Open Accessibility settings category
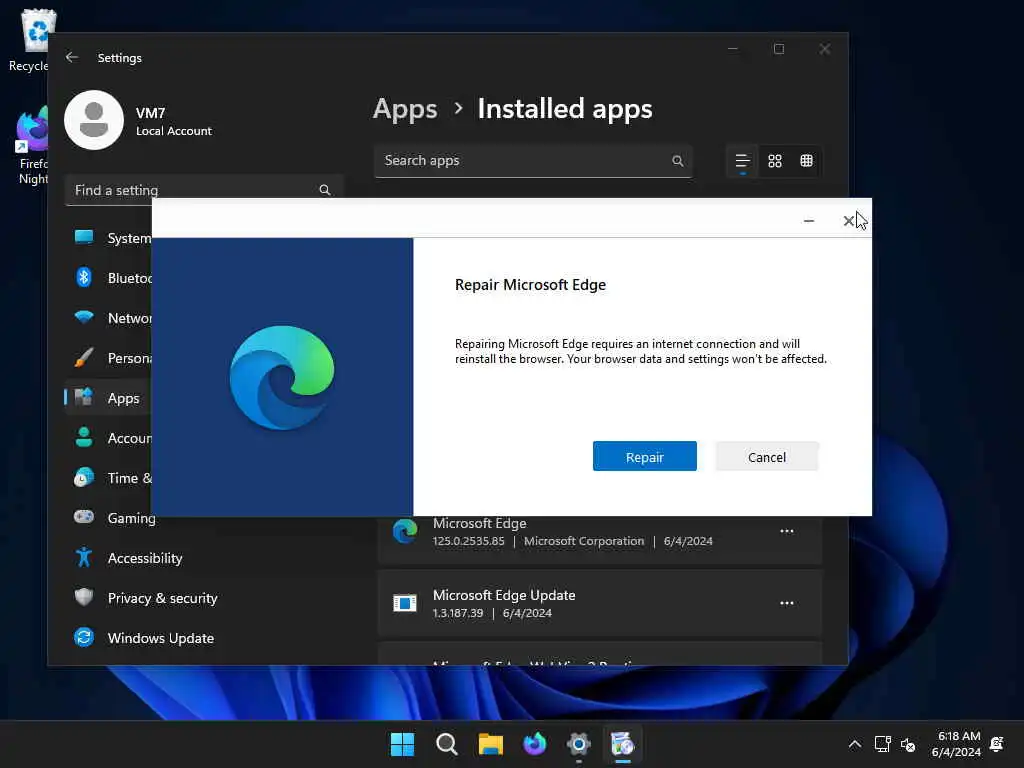The width and height of the screenshot is (1024, 768). 204,558
